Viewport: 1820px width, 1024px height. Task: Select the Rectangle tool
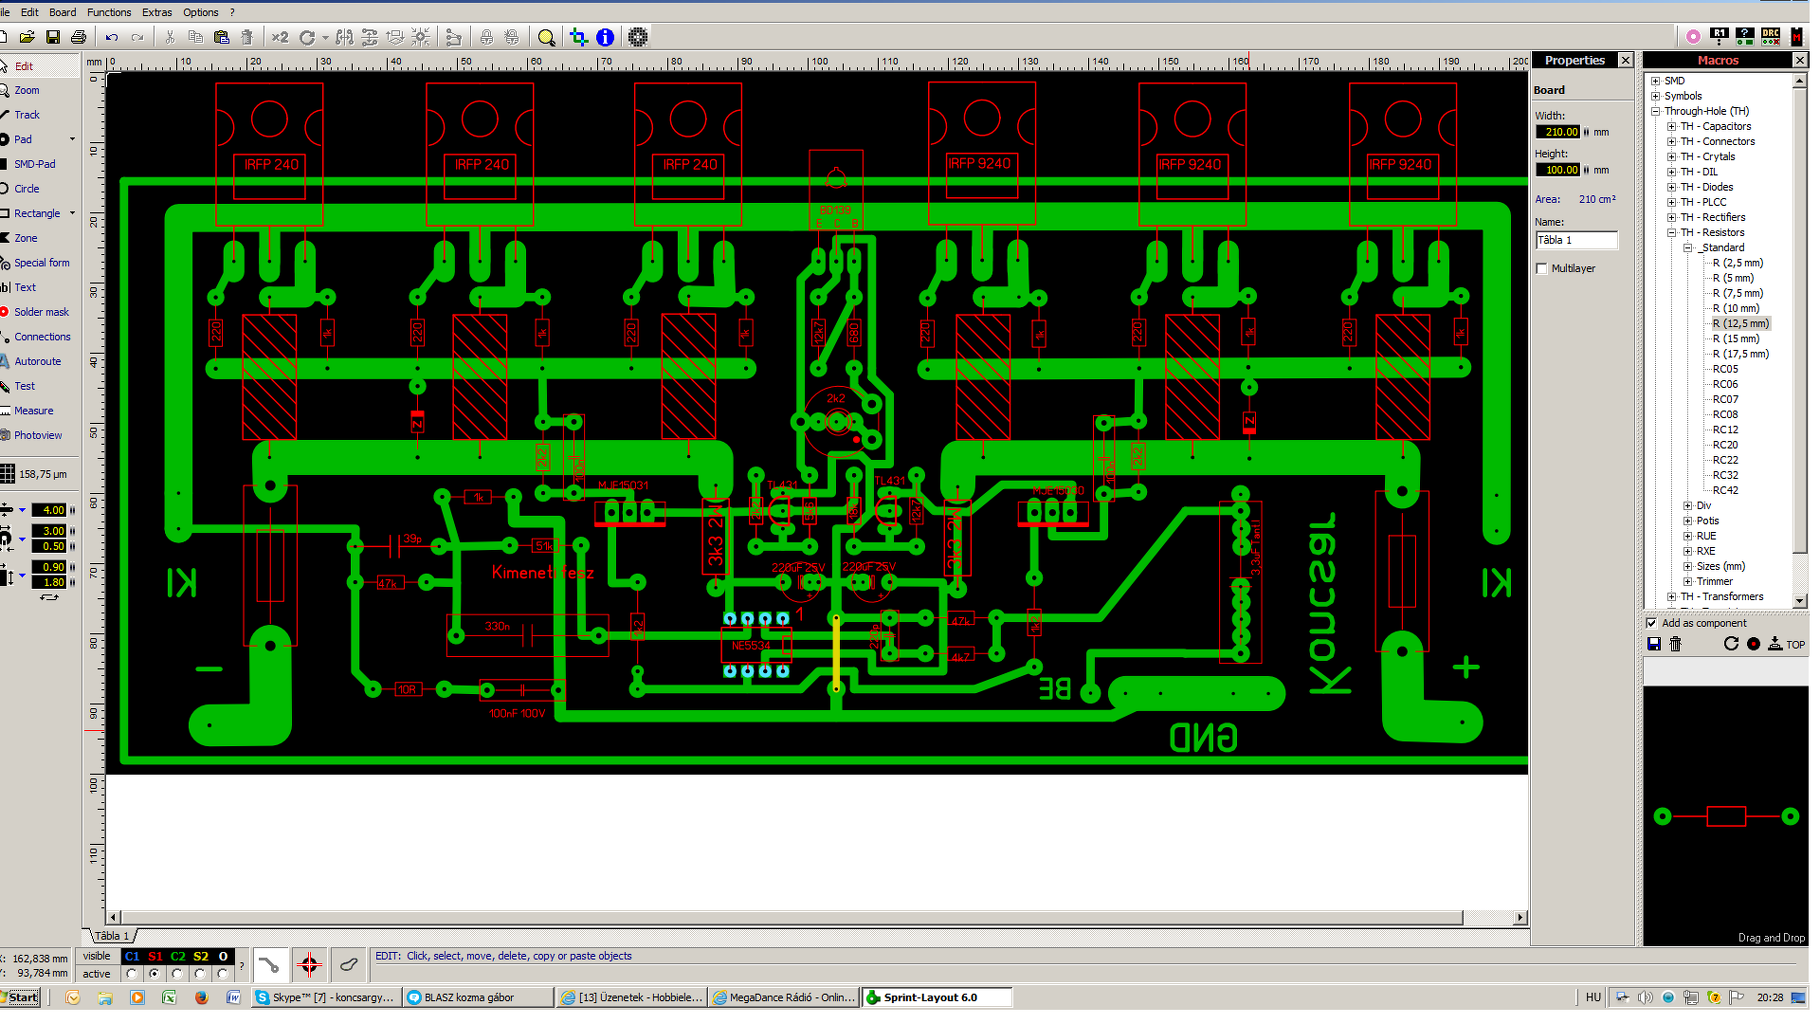tap(37, 214)
